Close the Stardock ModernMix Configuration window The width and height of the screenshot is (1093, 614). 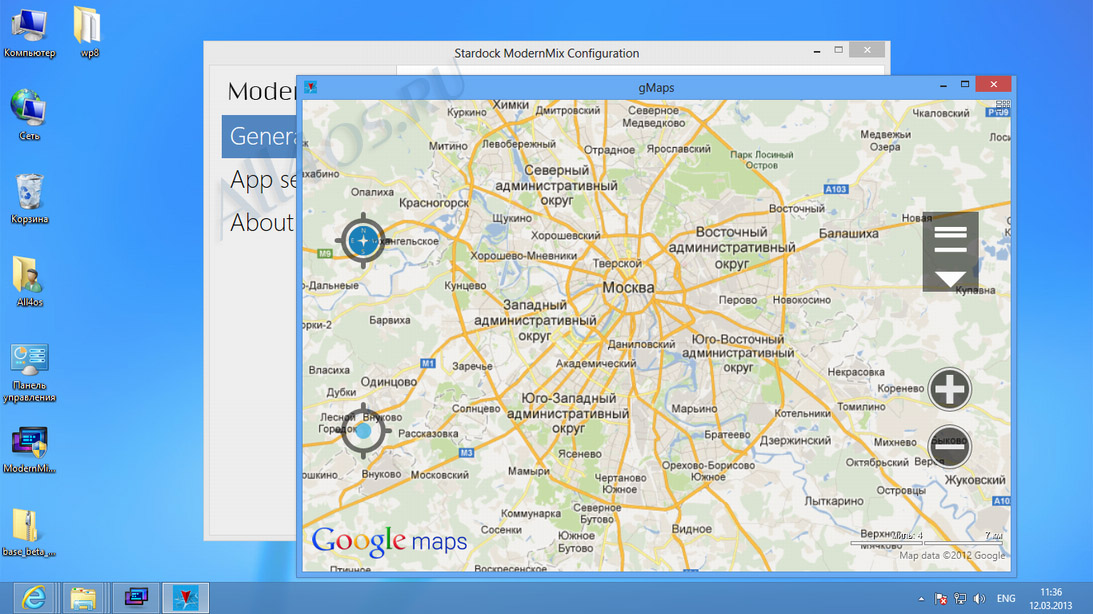click(867, 50)
